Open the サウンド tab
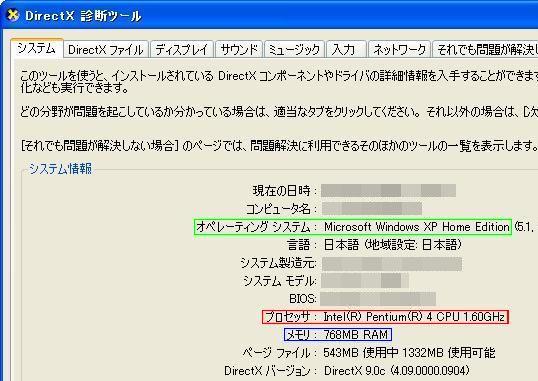Image resolution: width=538 pixels, height=381 pixels. (x=239, y=50)
